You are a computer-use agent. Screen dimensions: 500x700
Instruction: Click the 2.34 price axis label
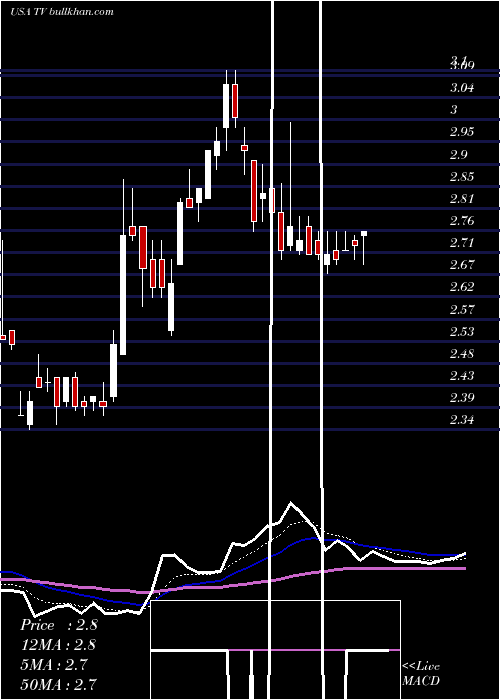(x=462, y=420)
